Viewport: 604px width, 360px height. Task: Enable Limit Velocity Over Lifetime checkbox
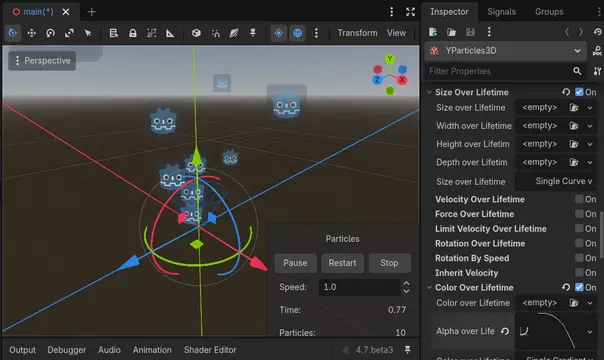tap(579, 228)
